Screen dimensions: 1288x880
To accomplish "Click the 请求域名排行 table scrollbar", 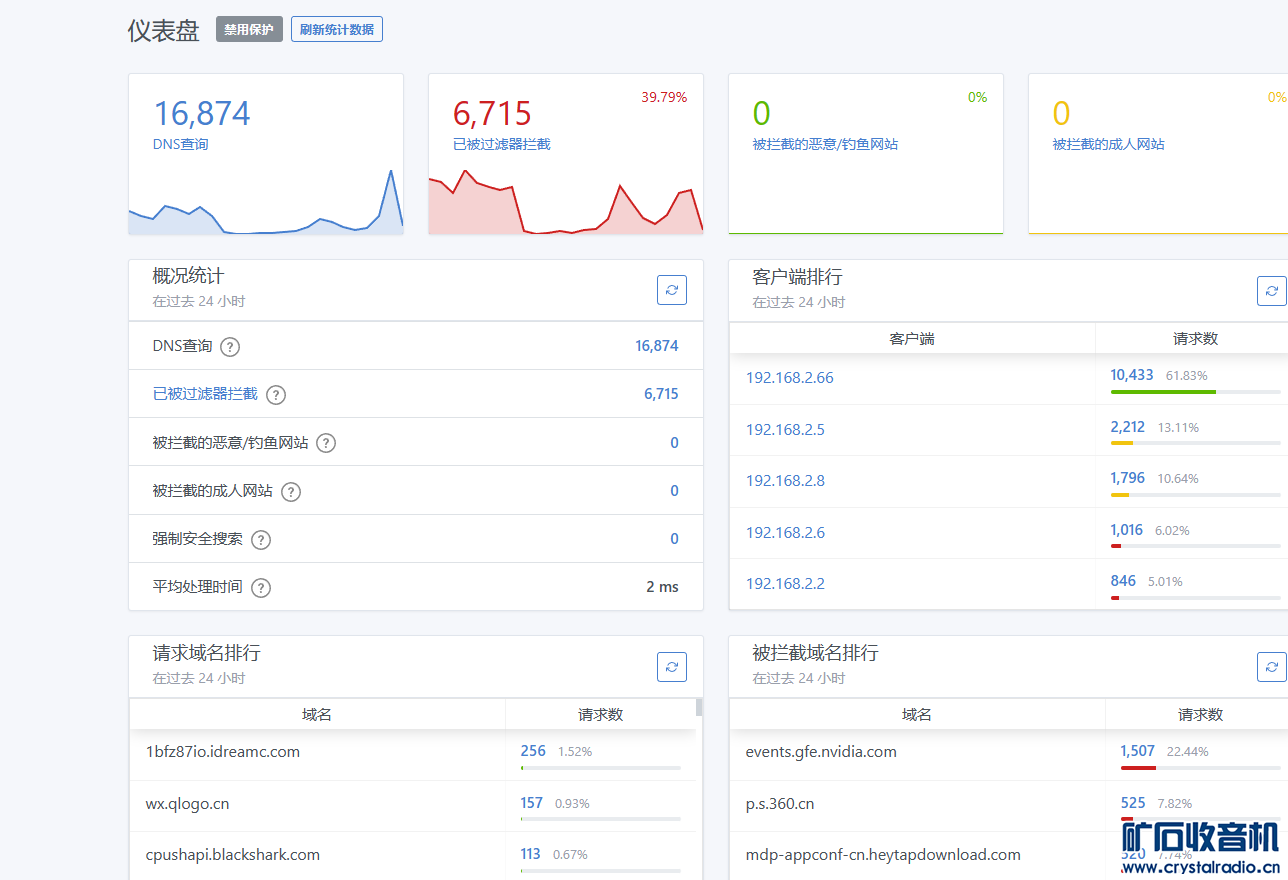I will (699, 708).
